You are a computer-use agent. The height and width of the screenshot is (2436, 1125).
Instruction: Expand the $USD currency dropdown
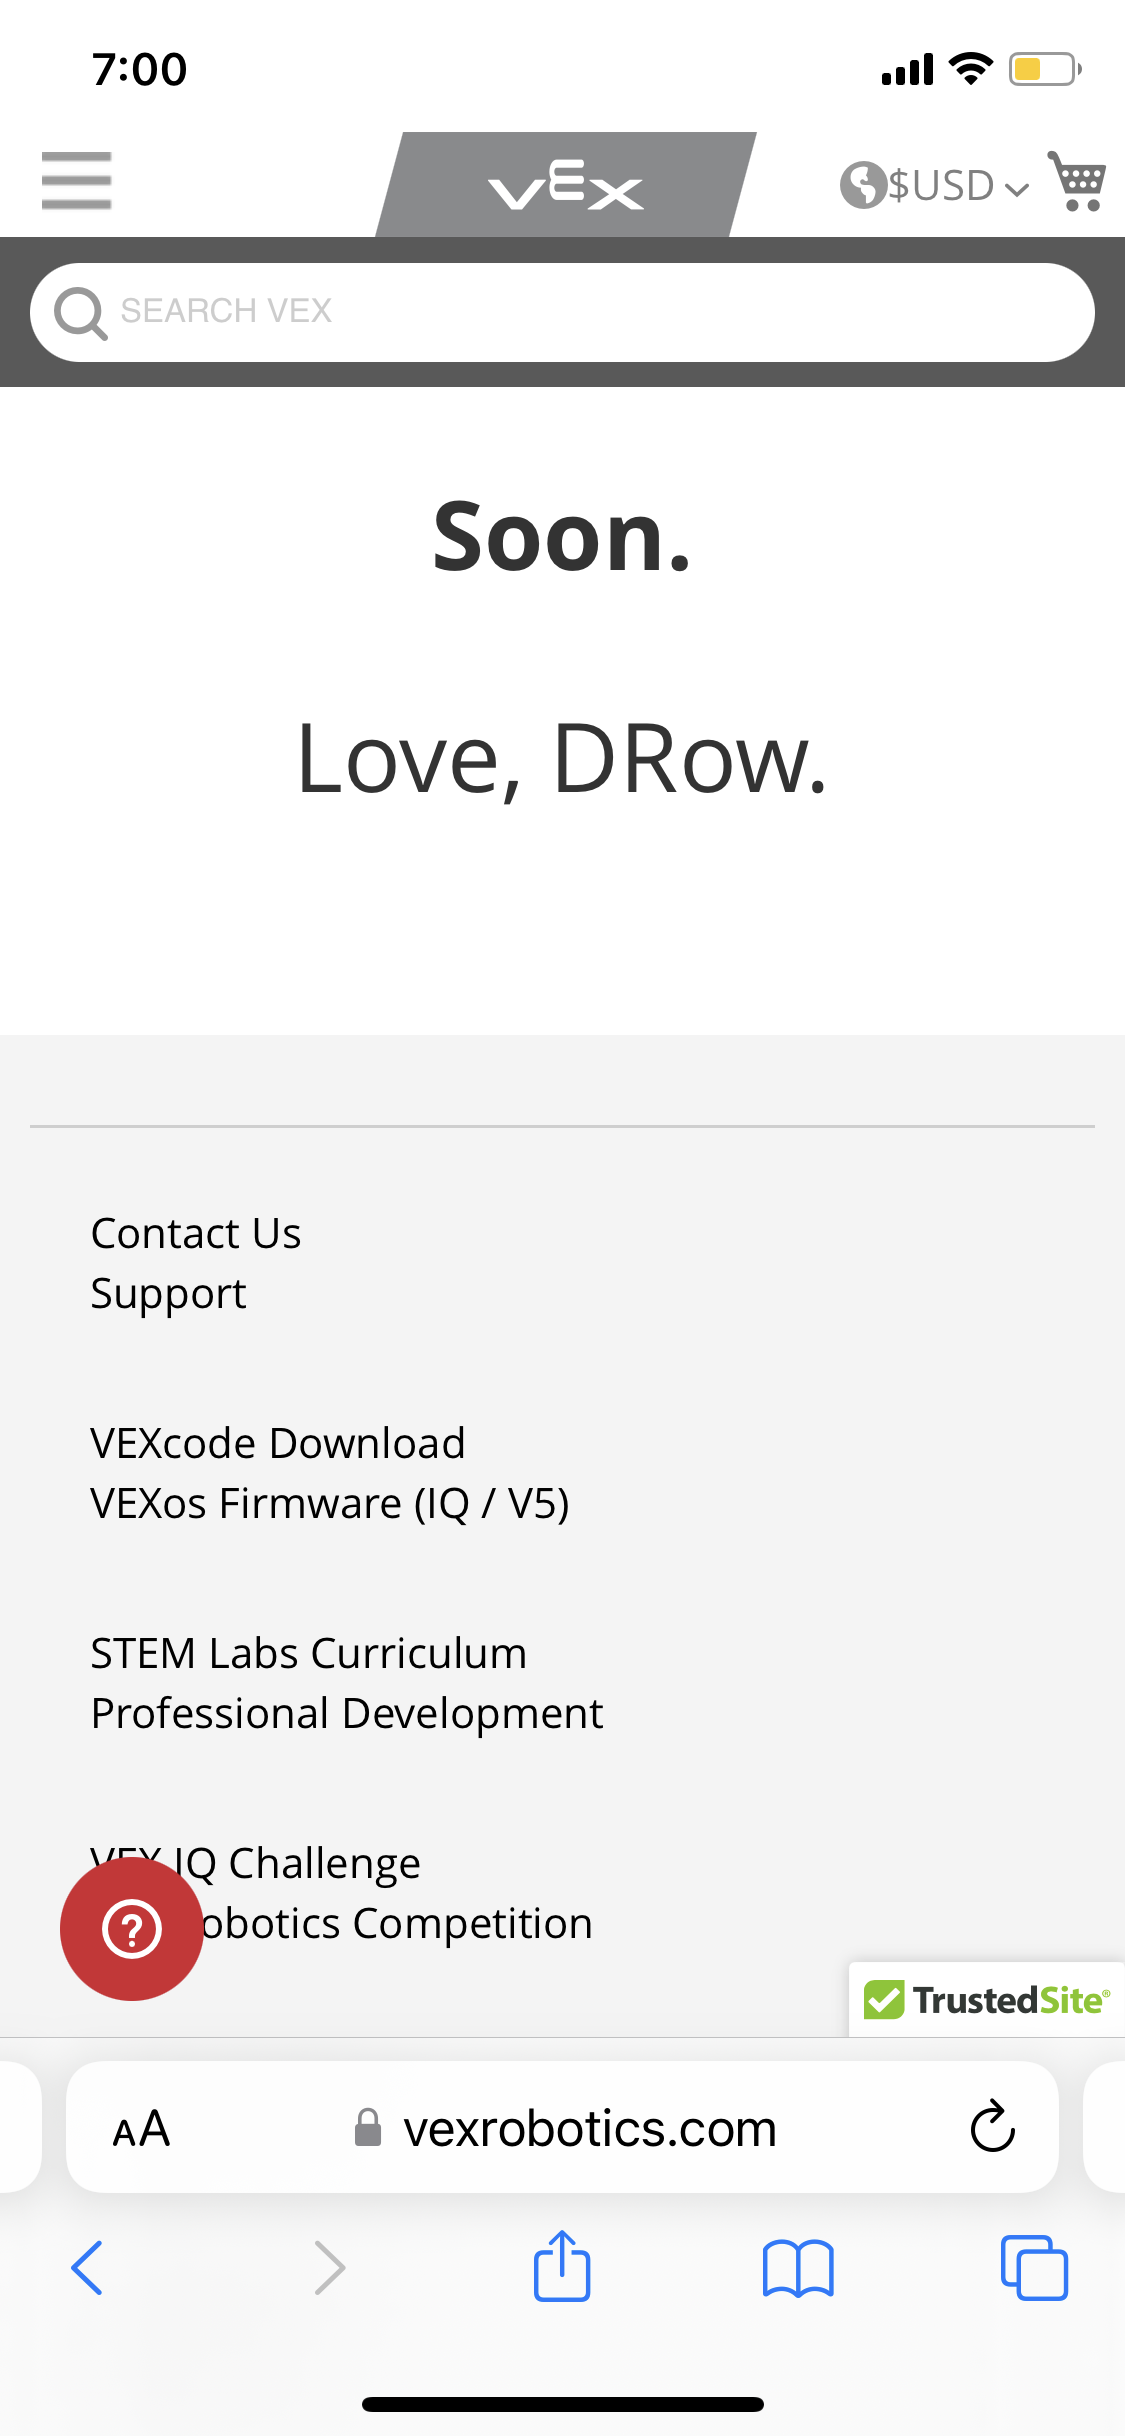935,186
